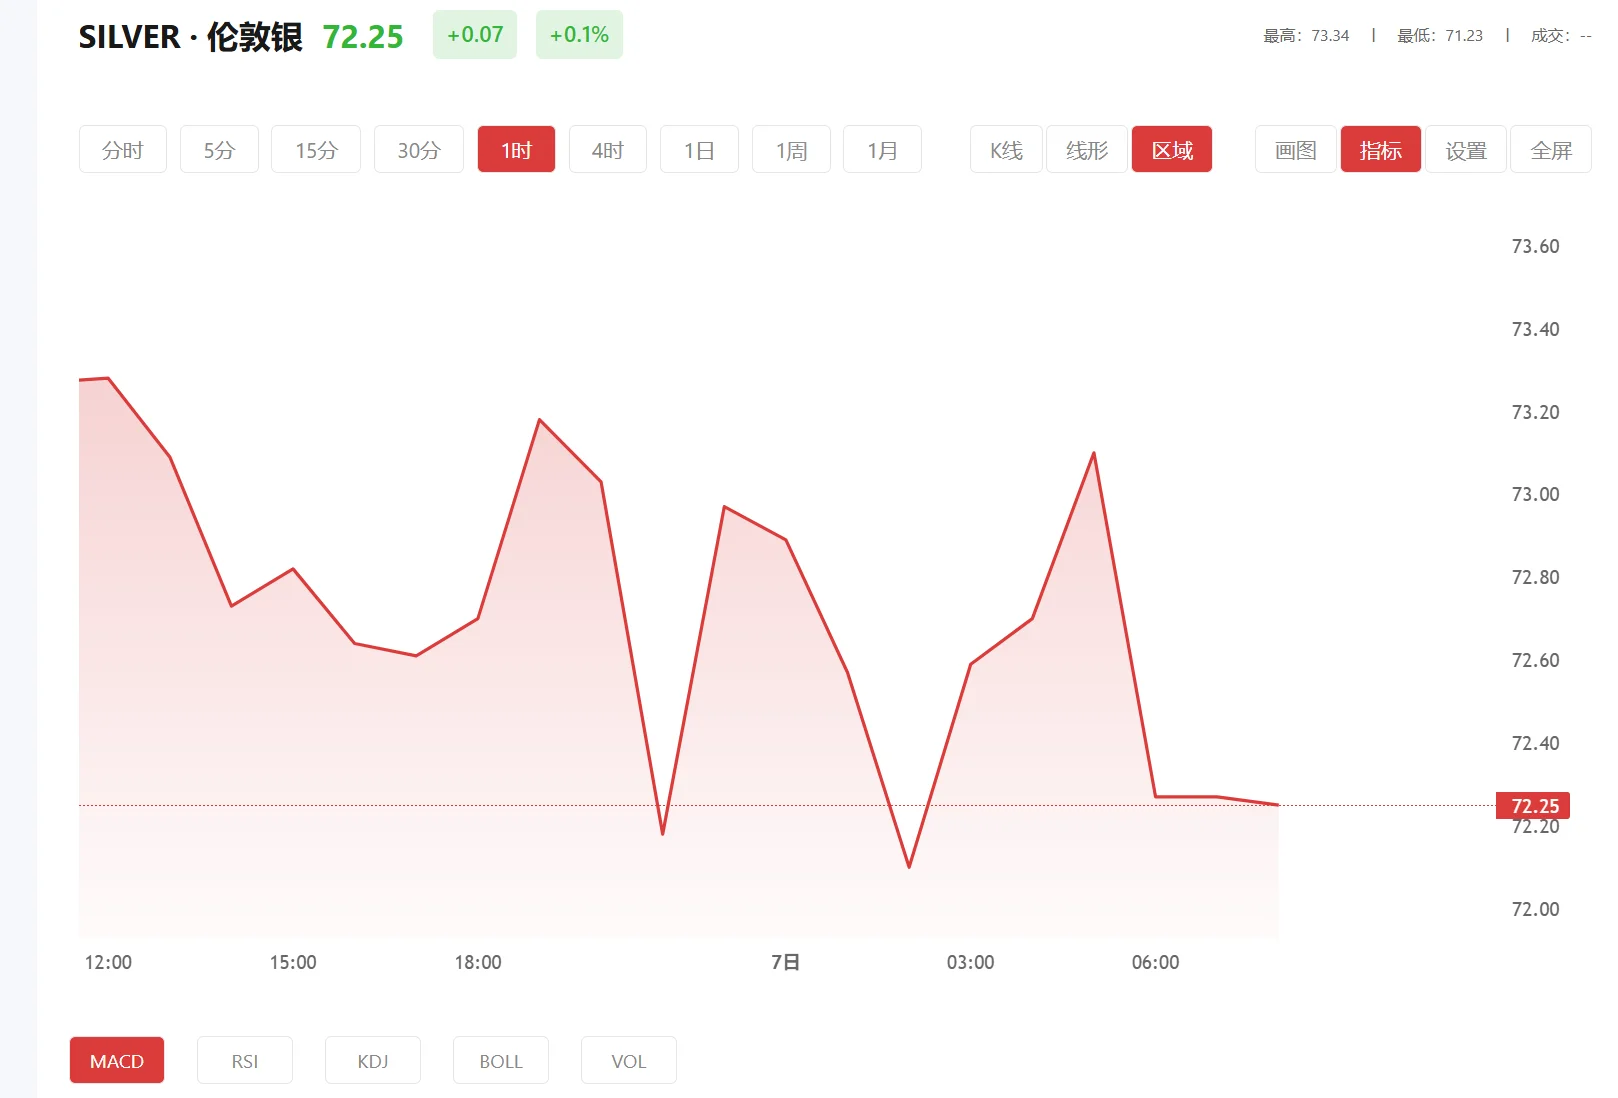The height and width of the screenshot is (1098, 1618).
Task: Switch to 分时 intraday view
Action: pyautogui.click(x=122, y=149)
